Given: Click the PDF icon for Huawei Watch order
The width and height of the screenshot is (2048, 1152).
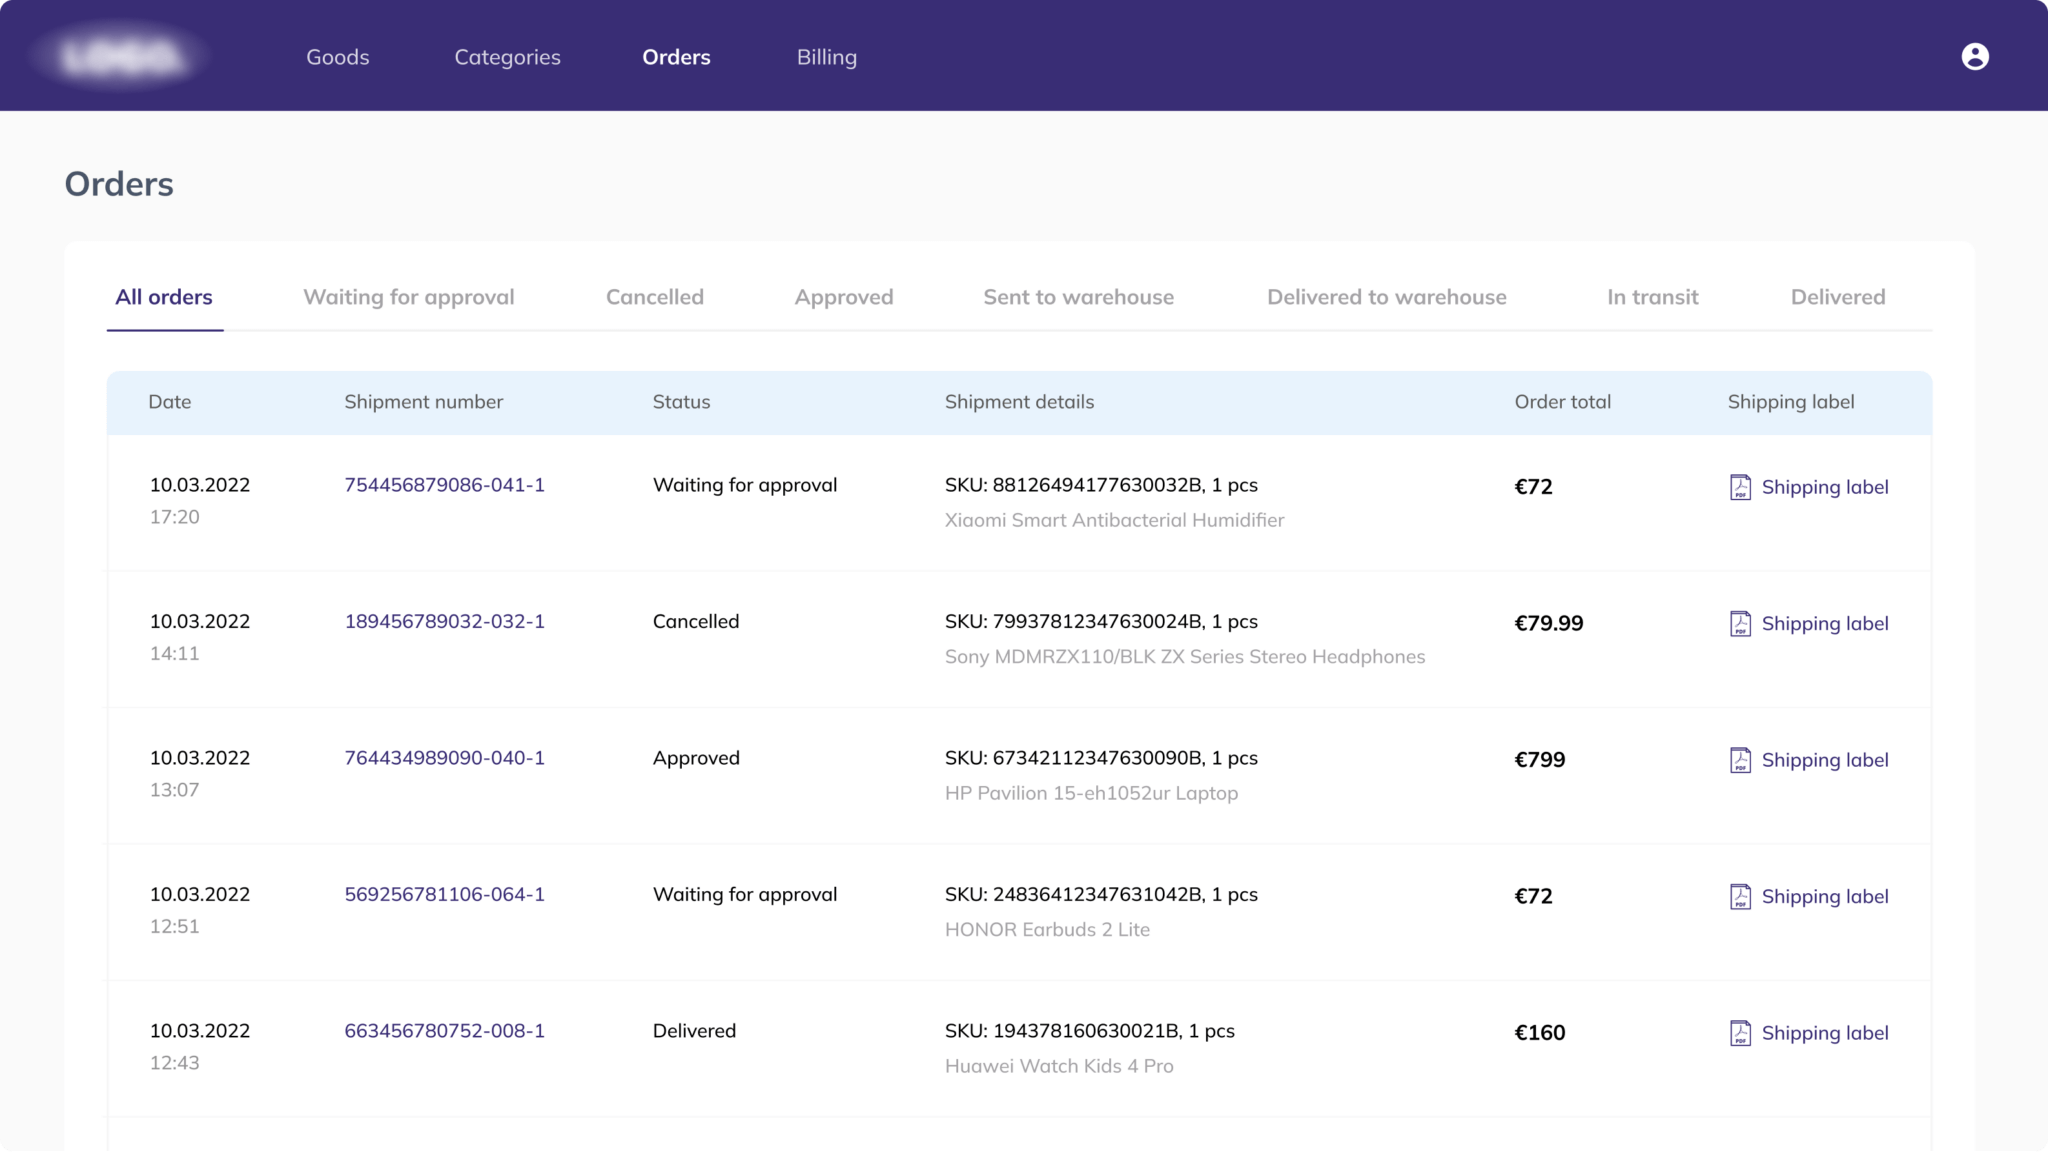Looking at the screenshot, I should [1740, 1033].
